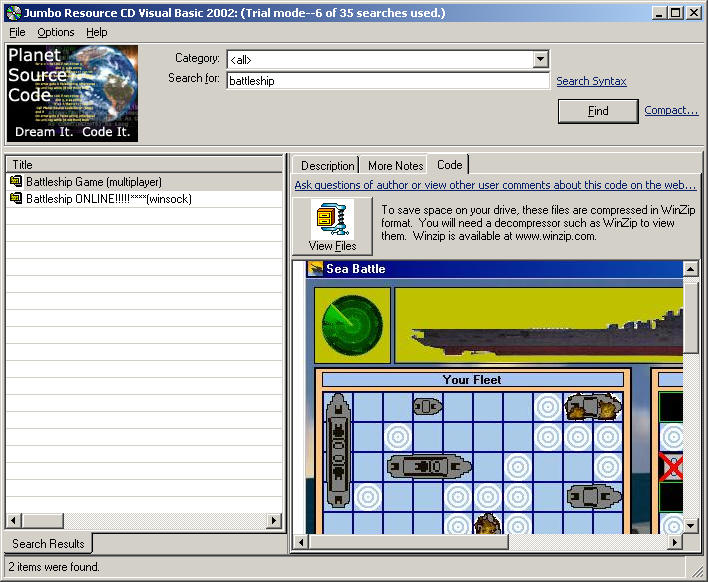Viewport: 708px width, 582px height.
Task: Minimize the Jumbo Resource CD window
Action: click(660, 13)
